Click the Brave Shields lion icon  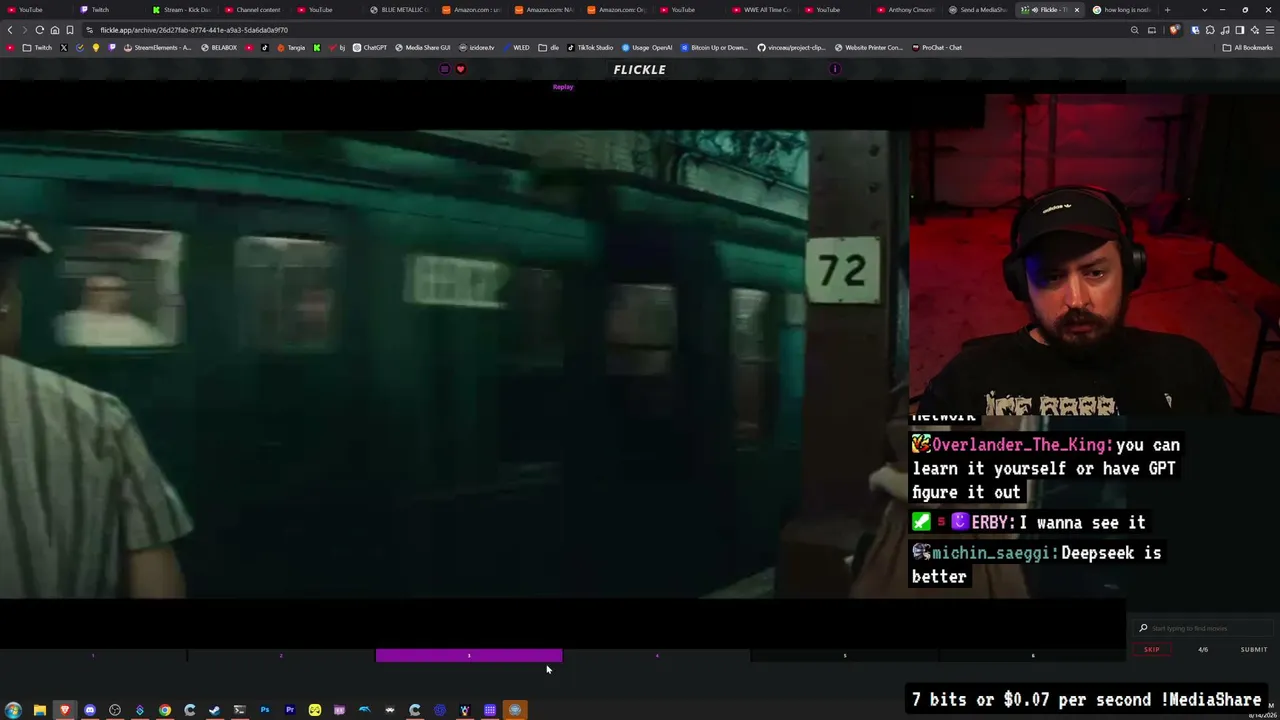tap(1174, 30)
